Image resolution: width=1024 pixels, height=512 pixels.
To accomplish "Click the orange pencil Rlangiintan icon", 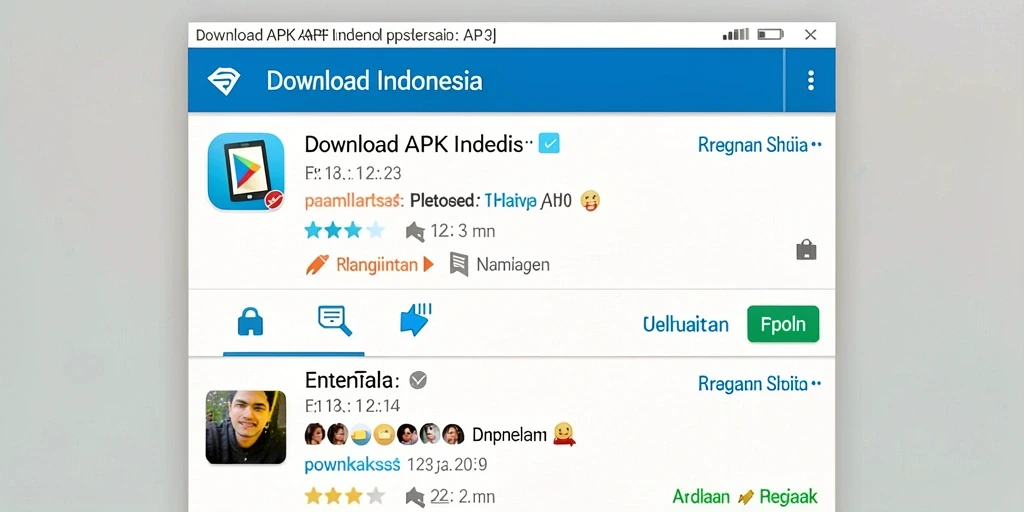I will coord(317,264).
